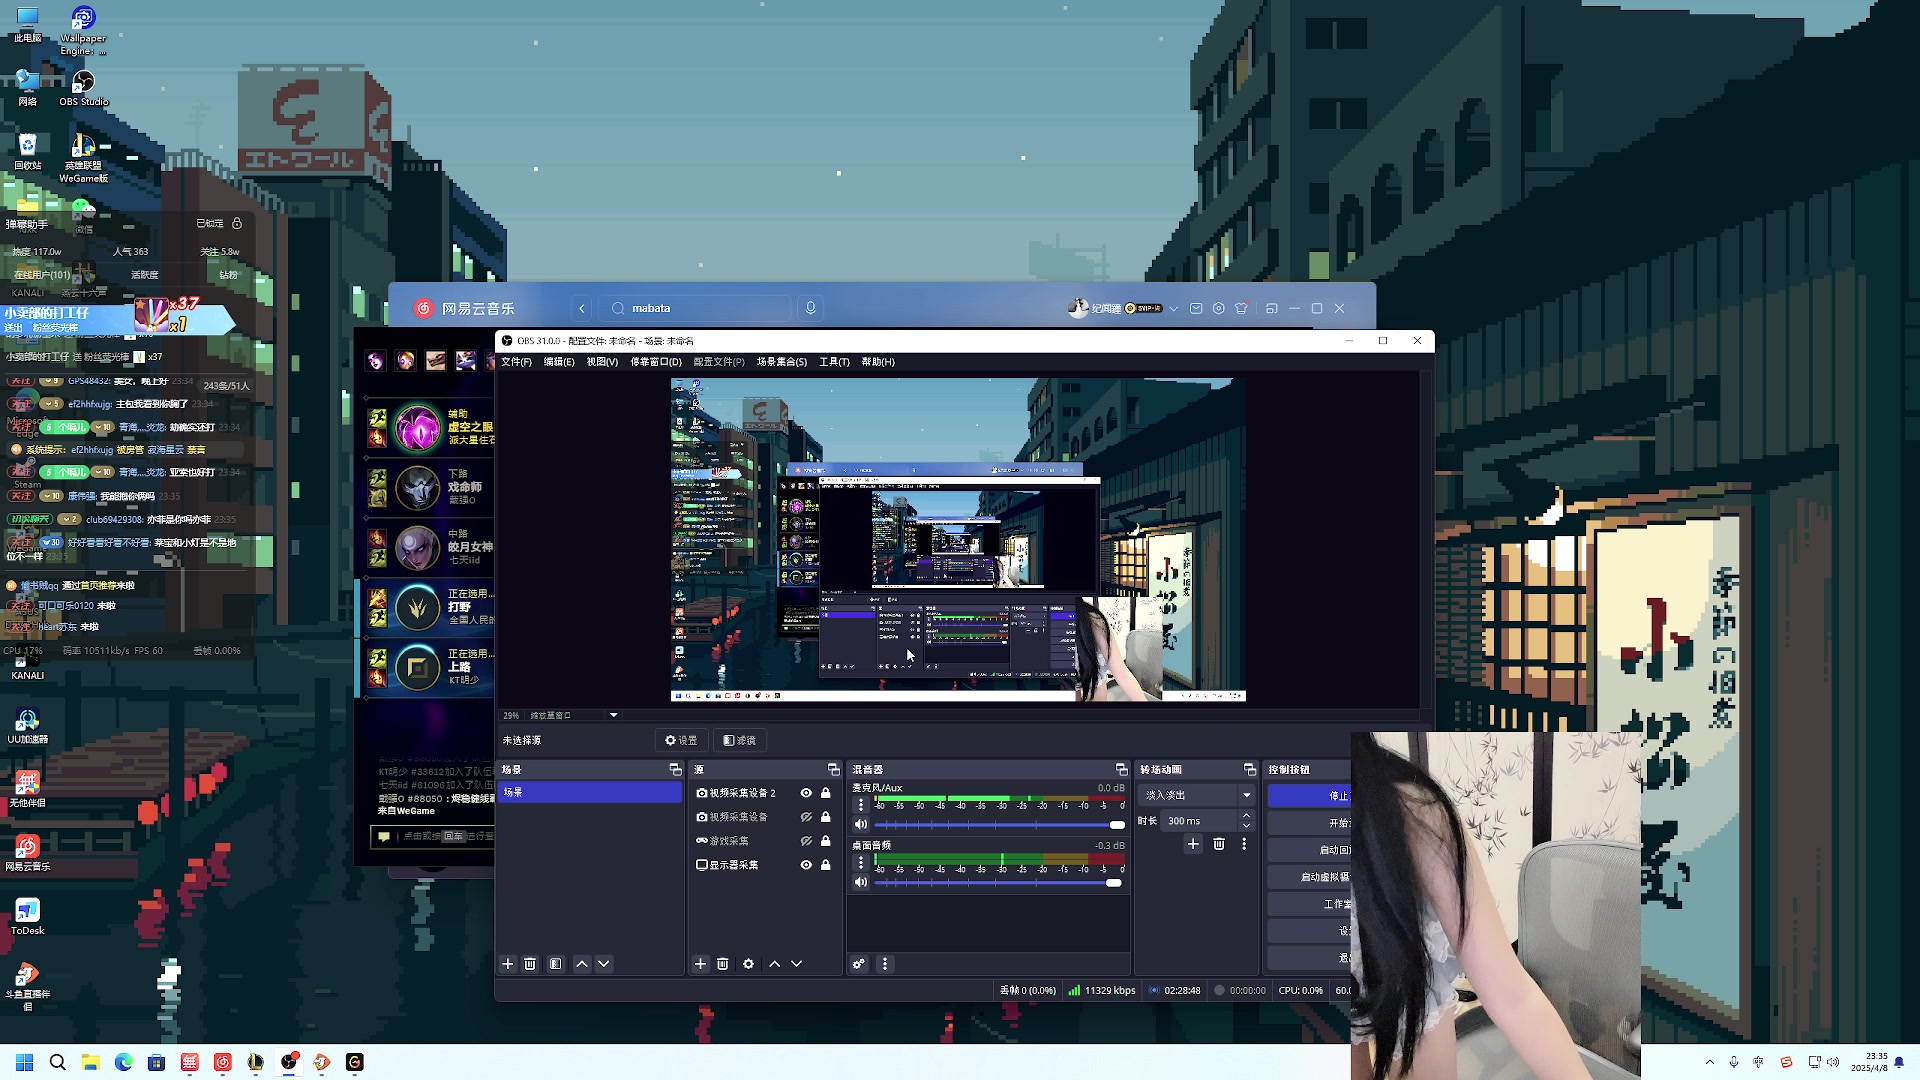Mute the 麦克风/Aux audio channel
The width and height of the screenshot is (1920, 1080).
click(x=861, y=825)
